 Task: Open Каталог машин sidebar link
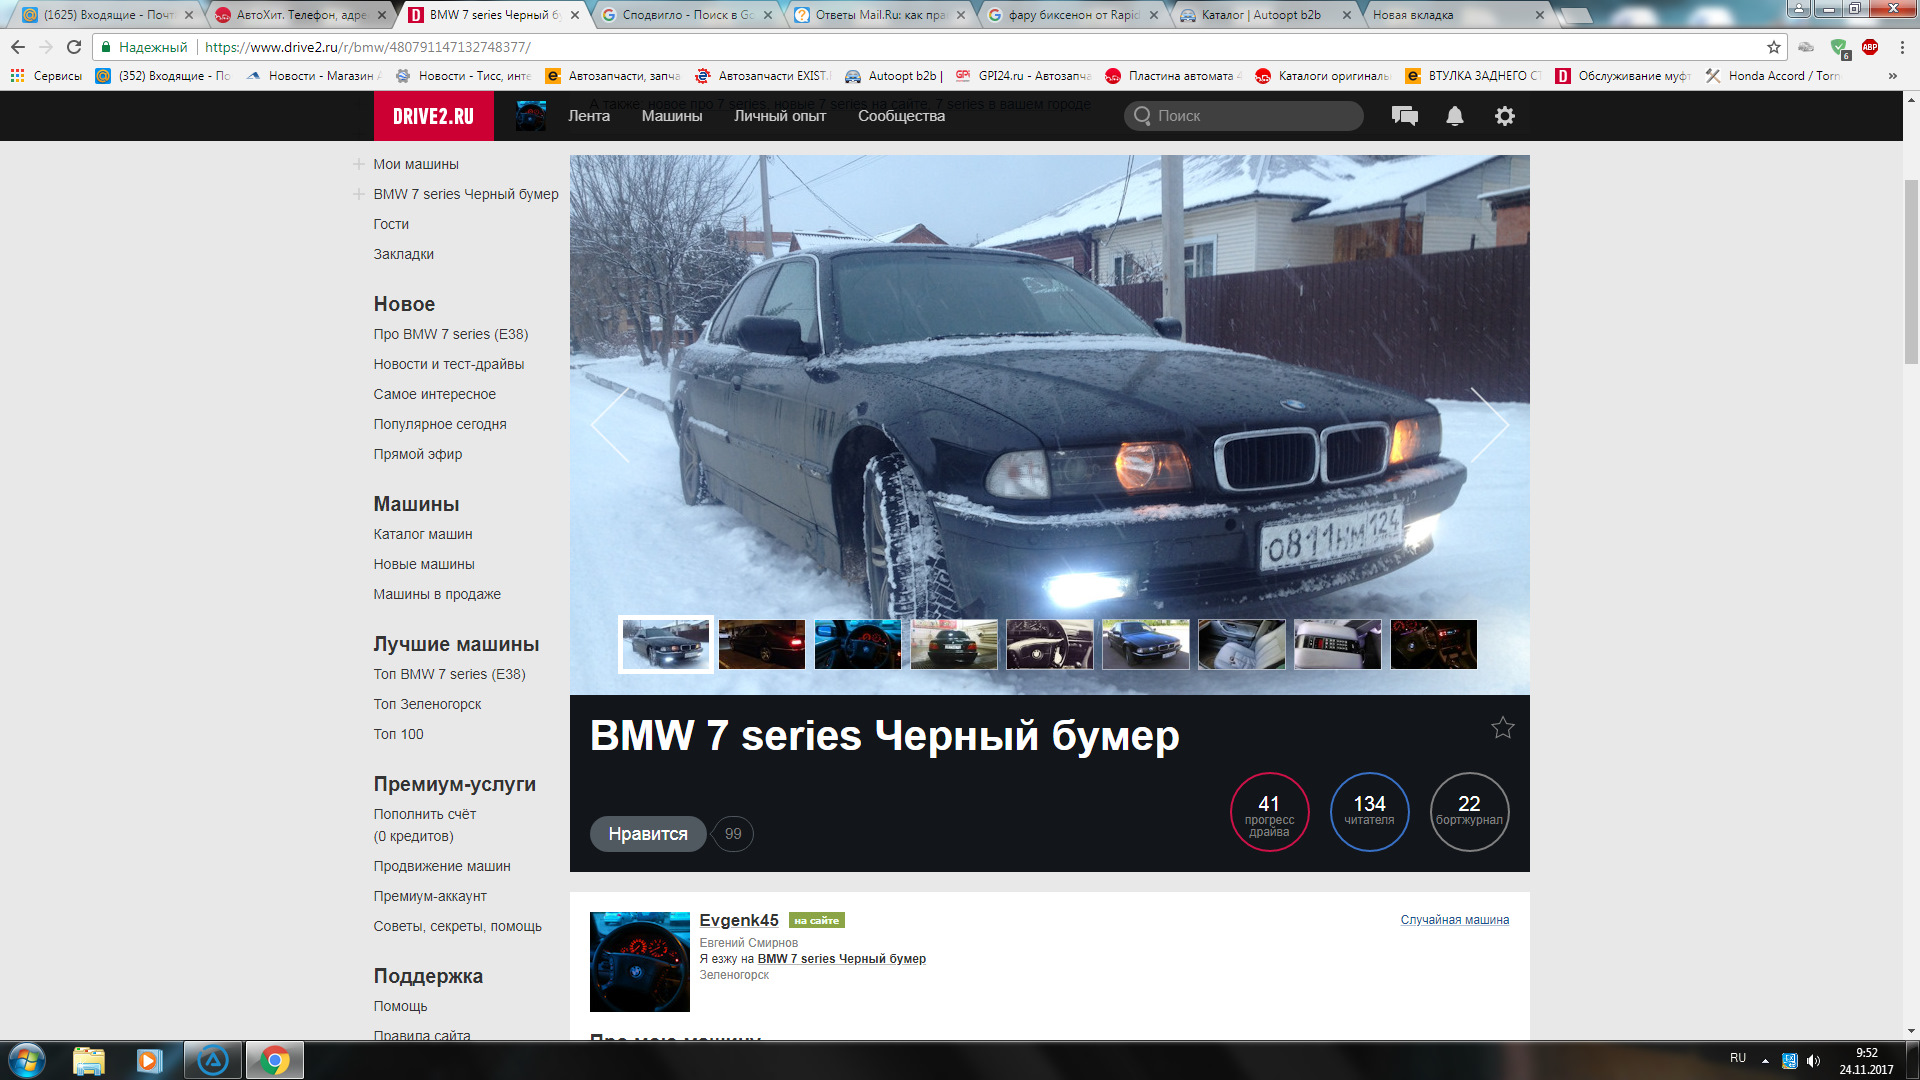click(x=423, y=534)
